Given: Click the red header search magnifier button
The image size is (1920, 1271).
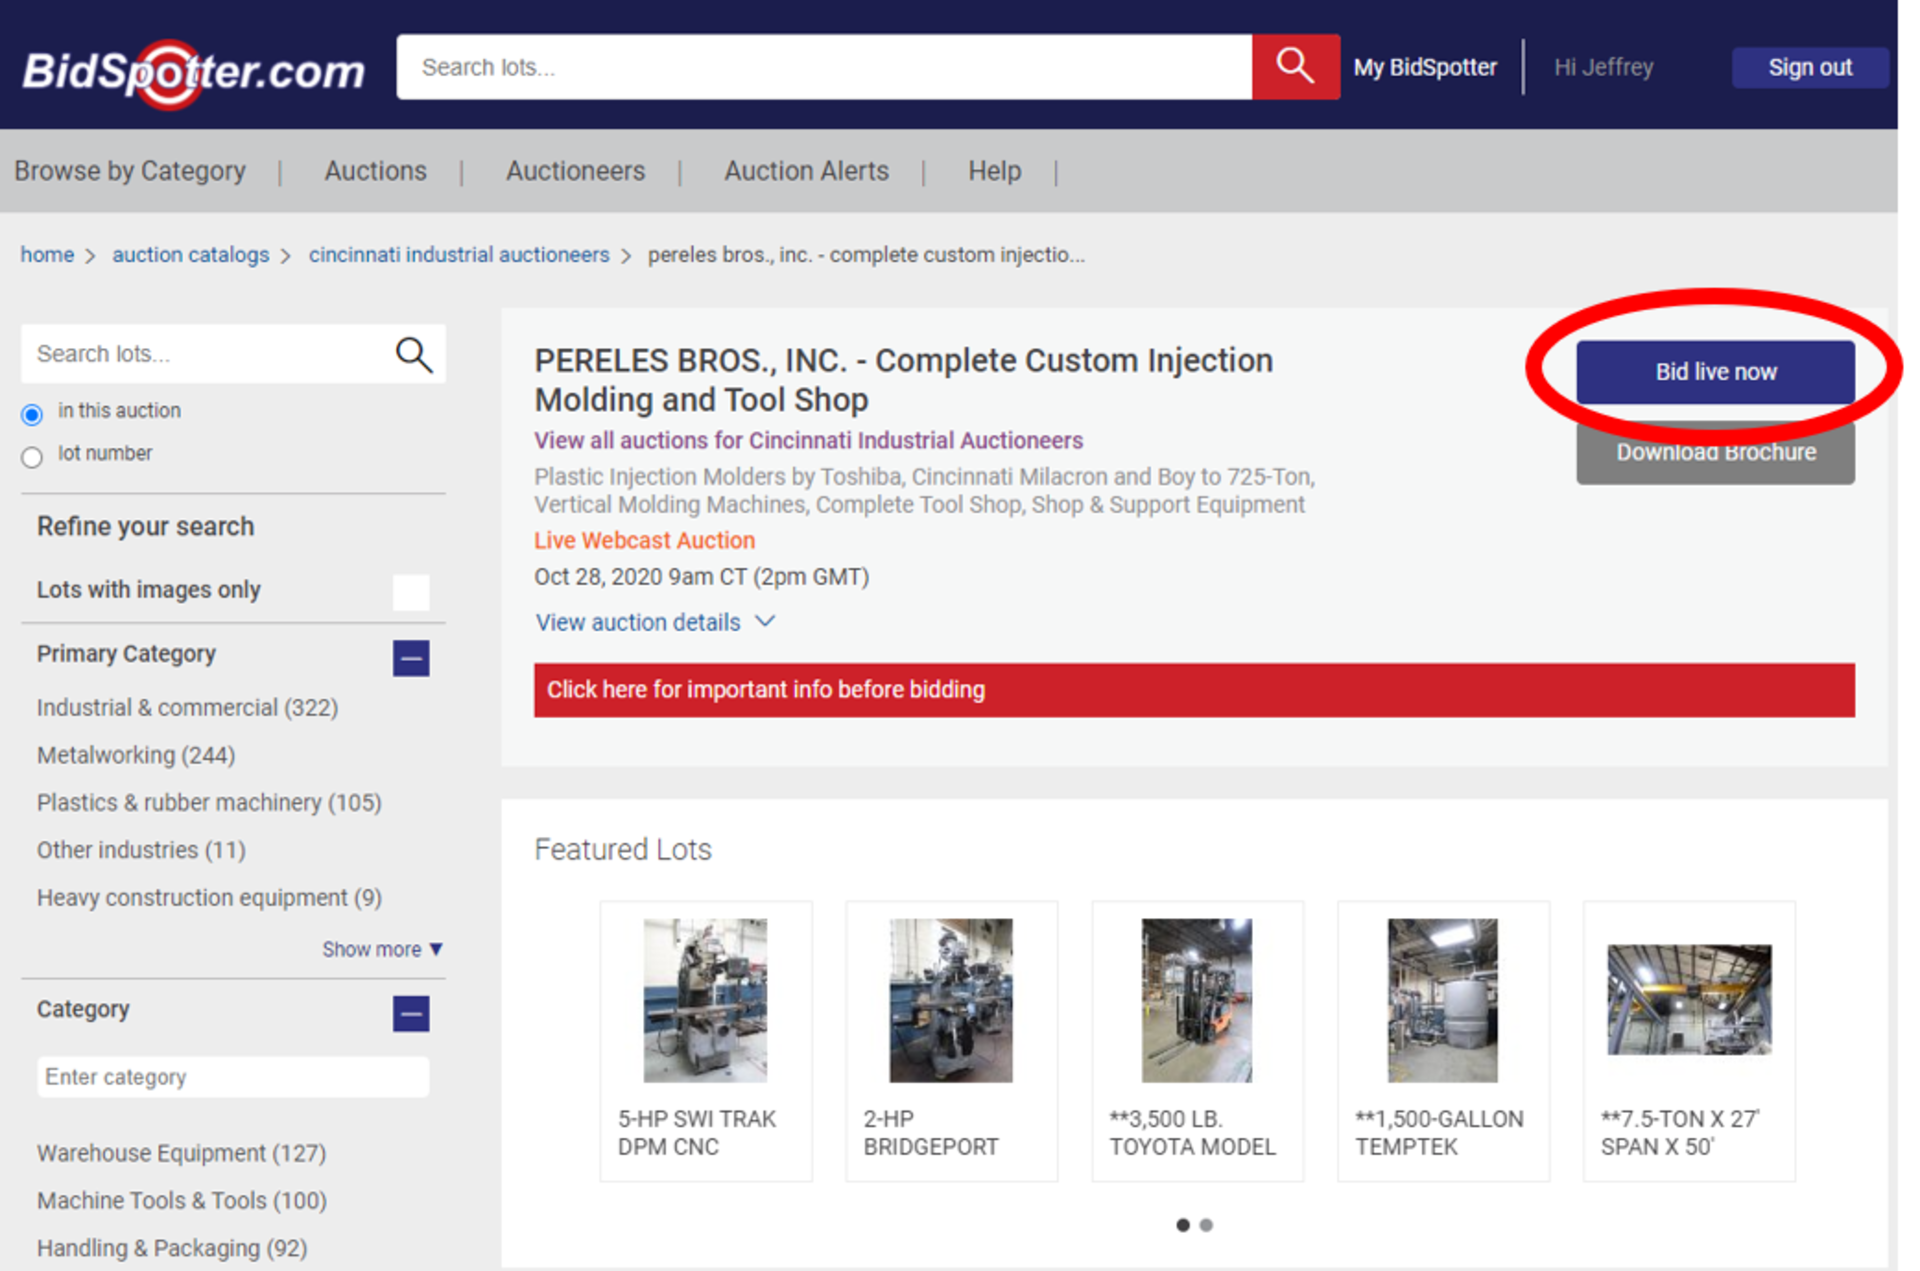Looking at the screenshot, I should 1295,67.
